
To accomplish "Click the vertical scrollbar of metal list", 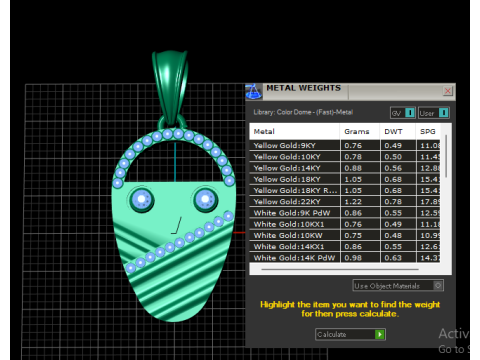I will click(x=446, y=156).
